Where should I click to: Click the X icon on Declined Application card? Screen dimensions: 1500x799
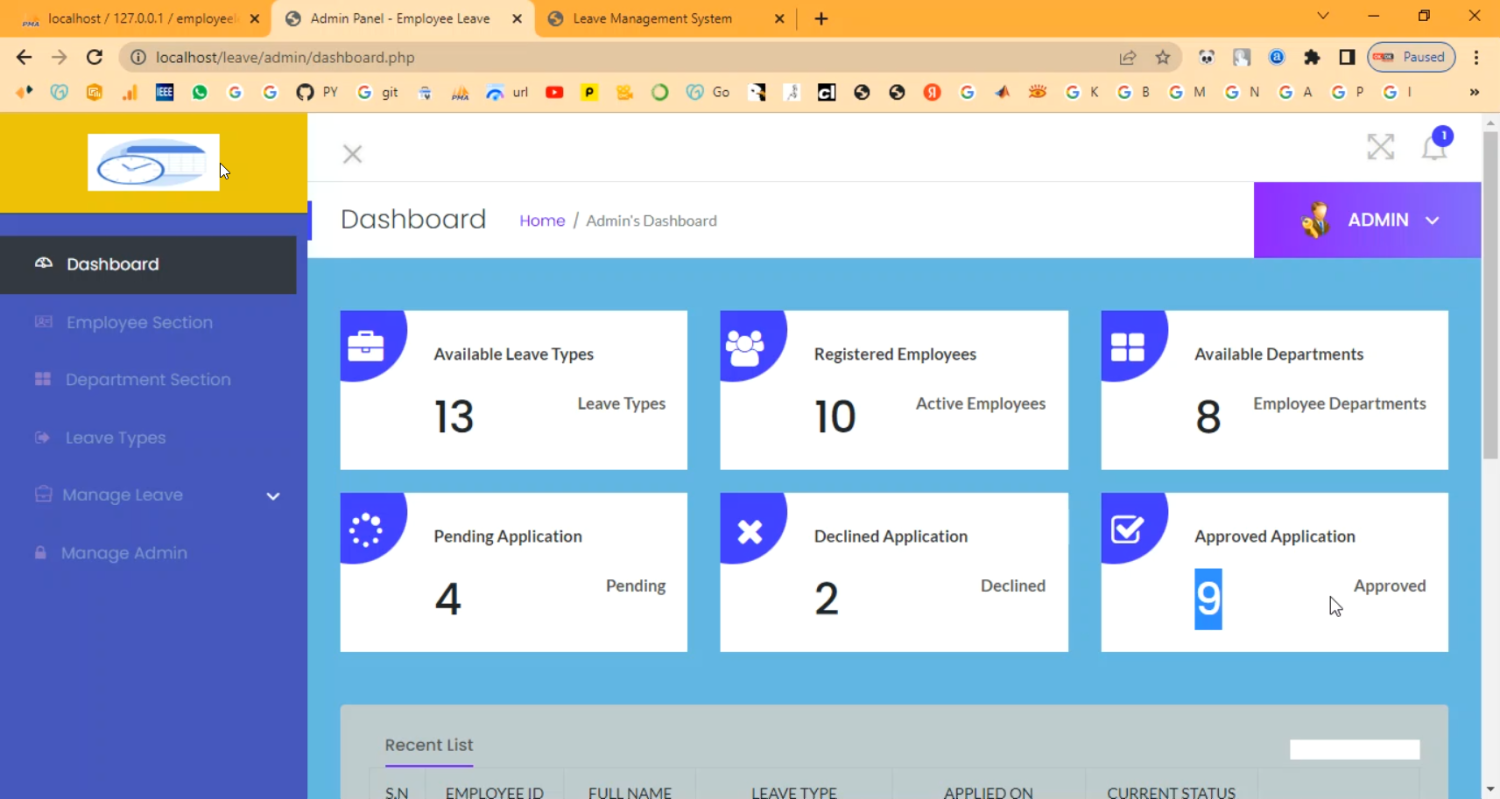[749, 532]
